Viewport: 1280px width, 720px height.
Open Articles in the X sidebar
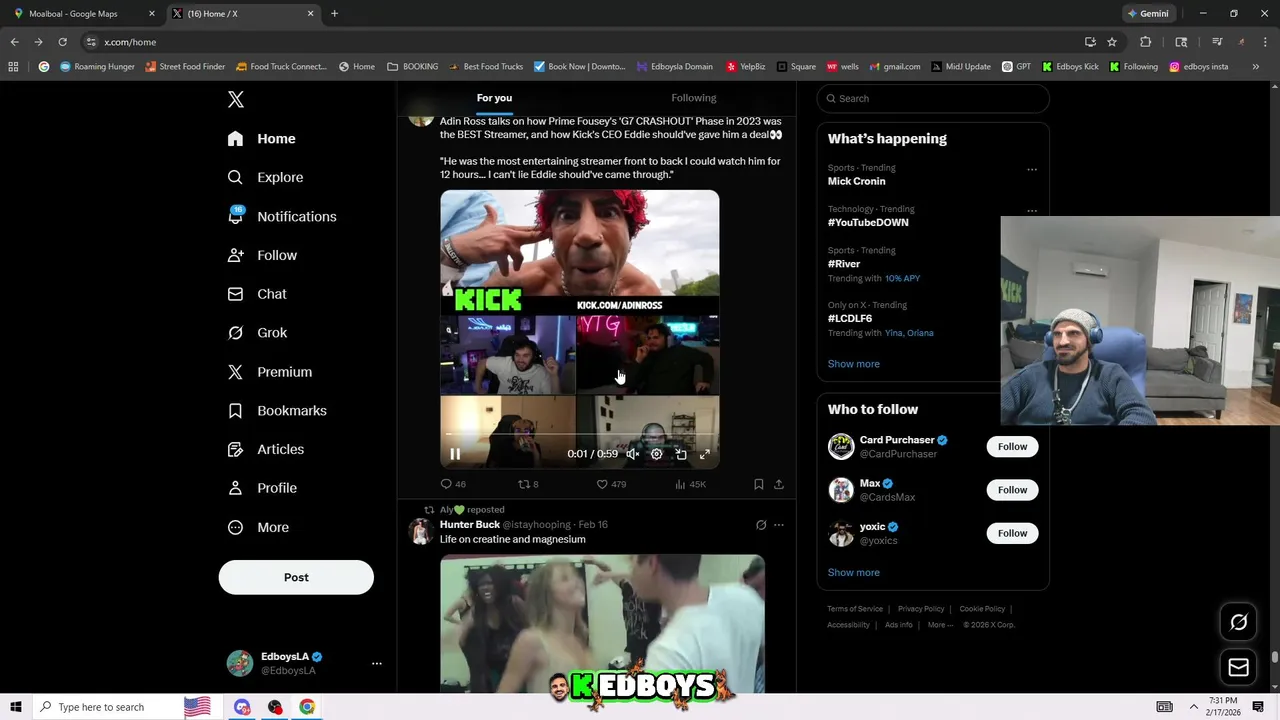(267, 449)
